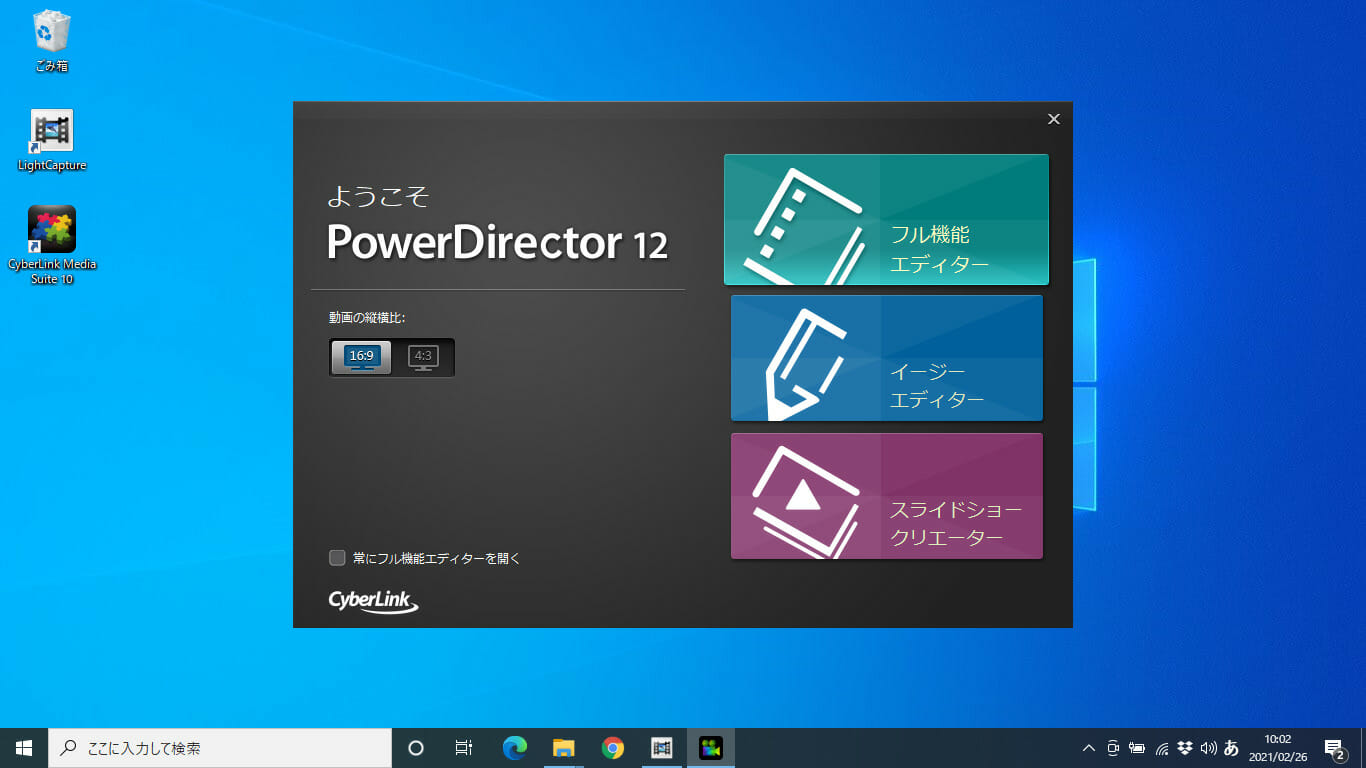Open the Windows Start menu

pos(24,748)
